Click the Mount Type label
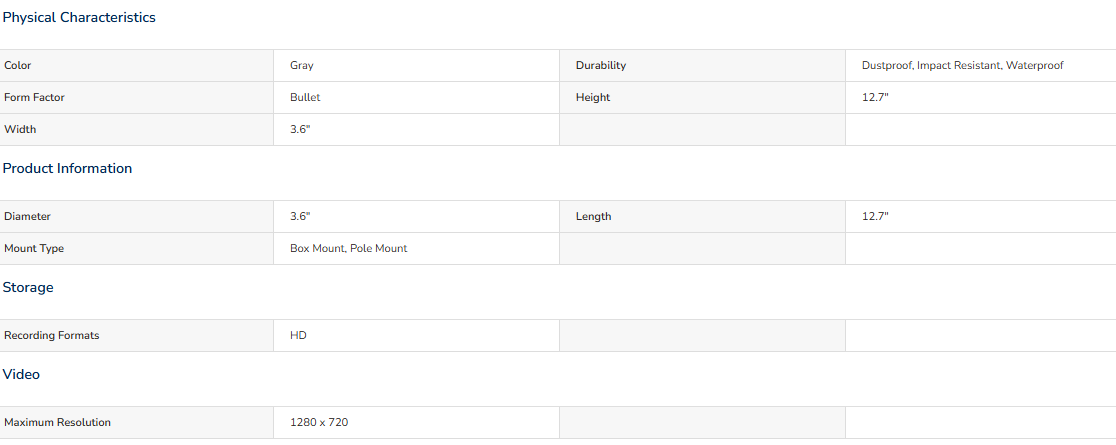 pyautogui.click(x=34, y=248)
